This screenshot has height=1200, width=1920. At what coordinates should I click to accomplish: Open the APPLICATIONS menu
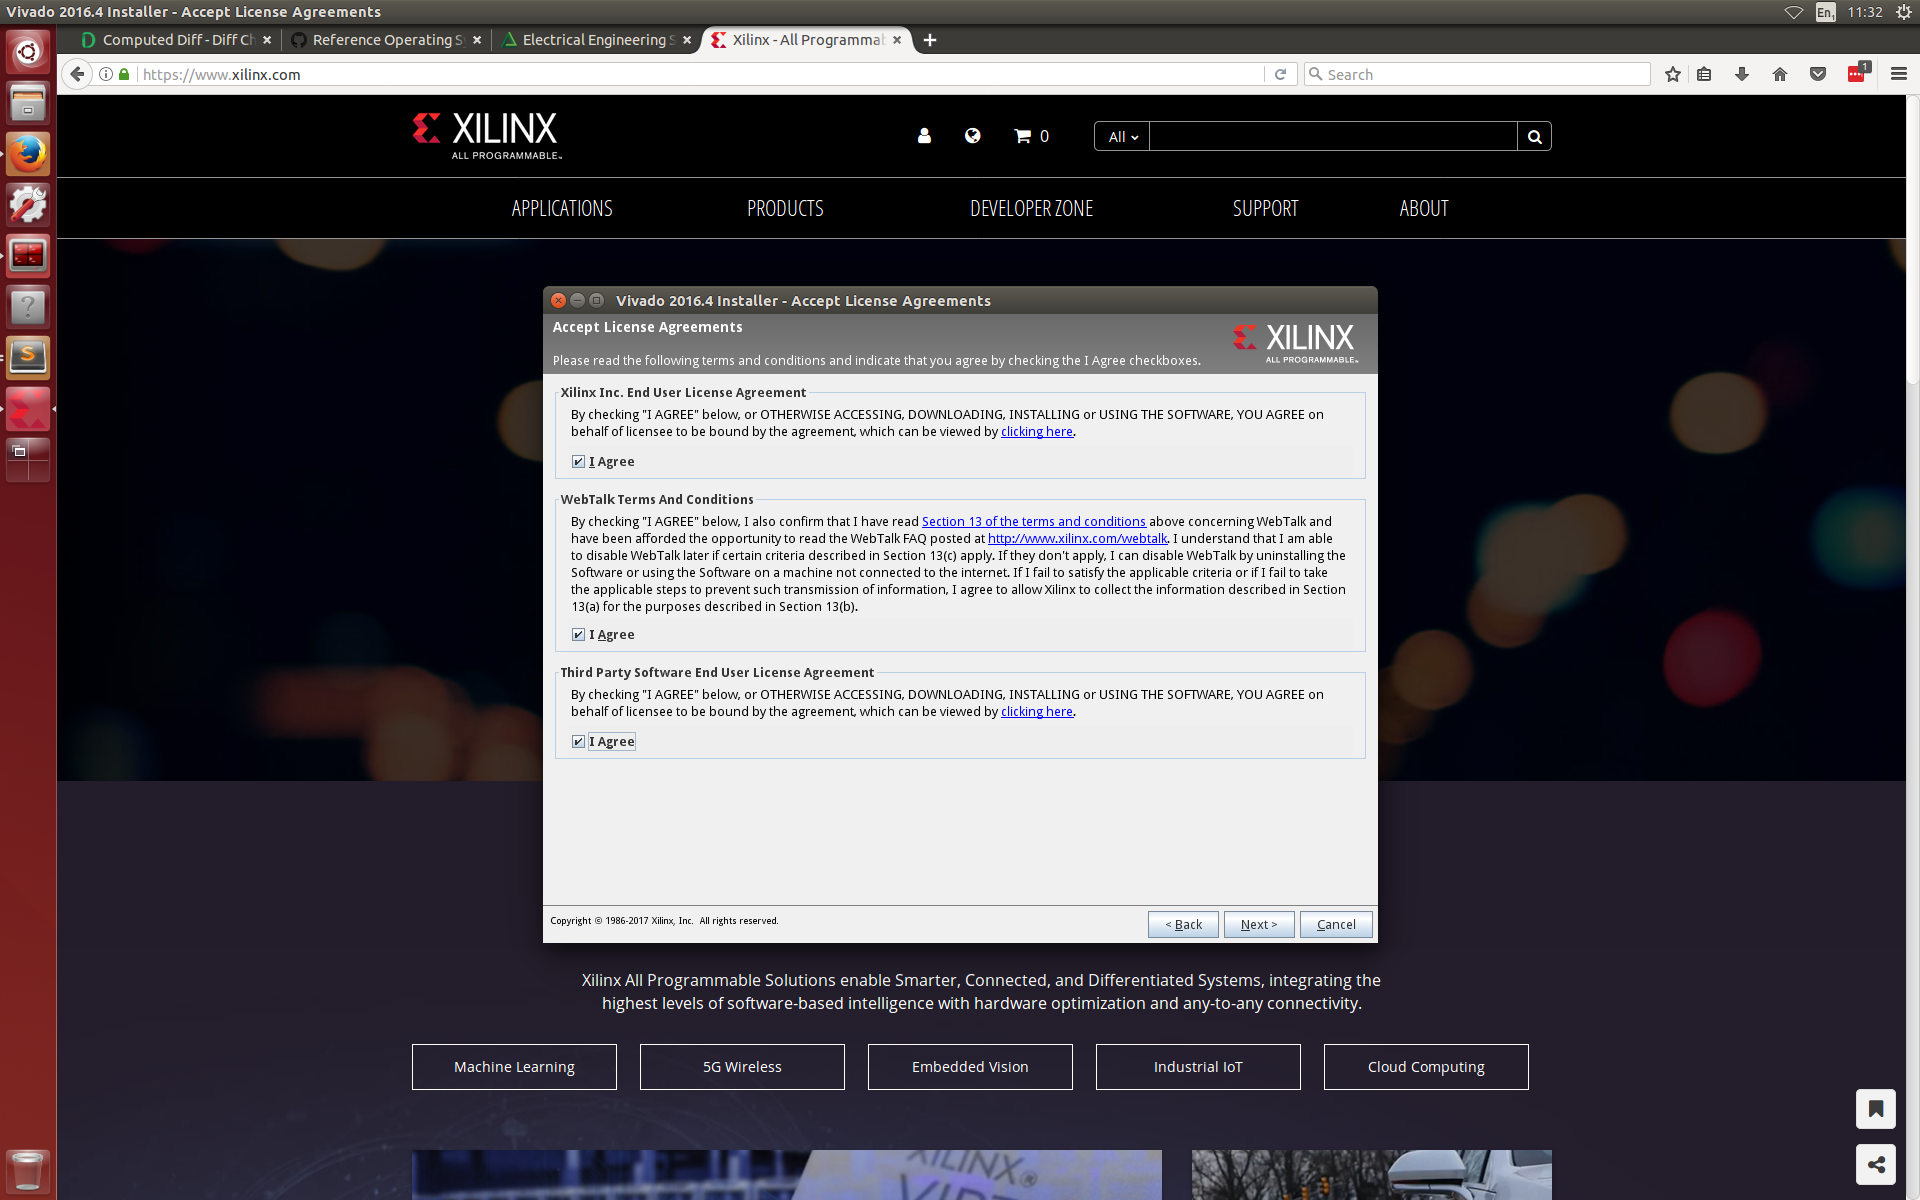click(562, 208)
